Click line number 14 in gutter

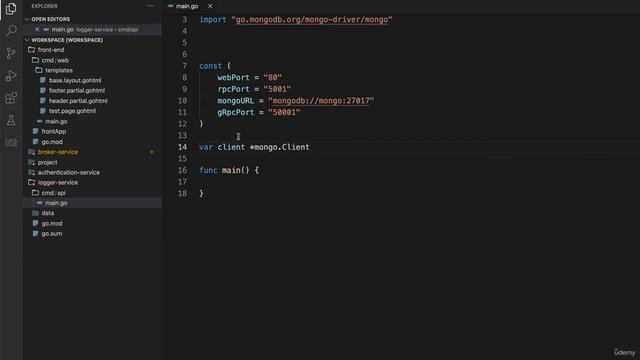[182, 147]
